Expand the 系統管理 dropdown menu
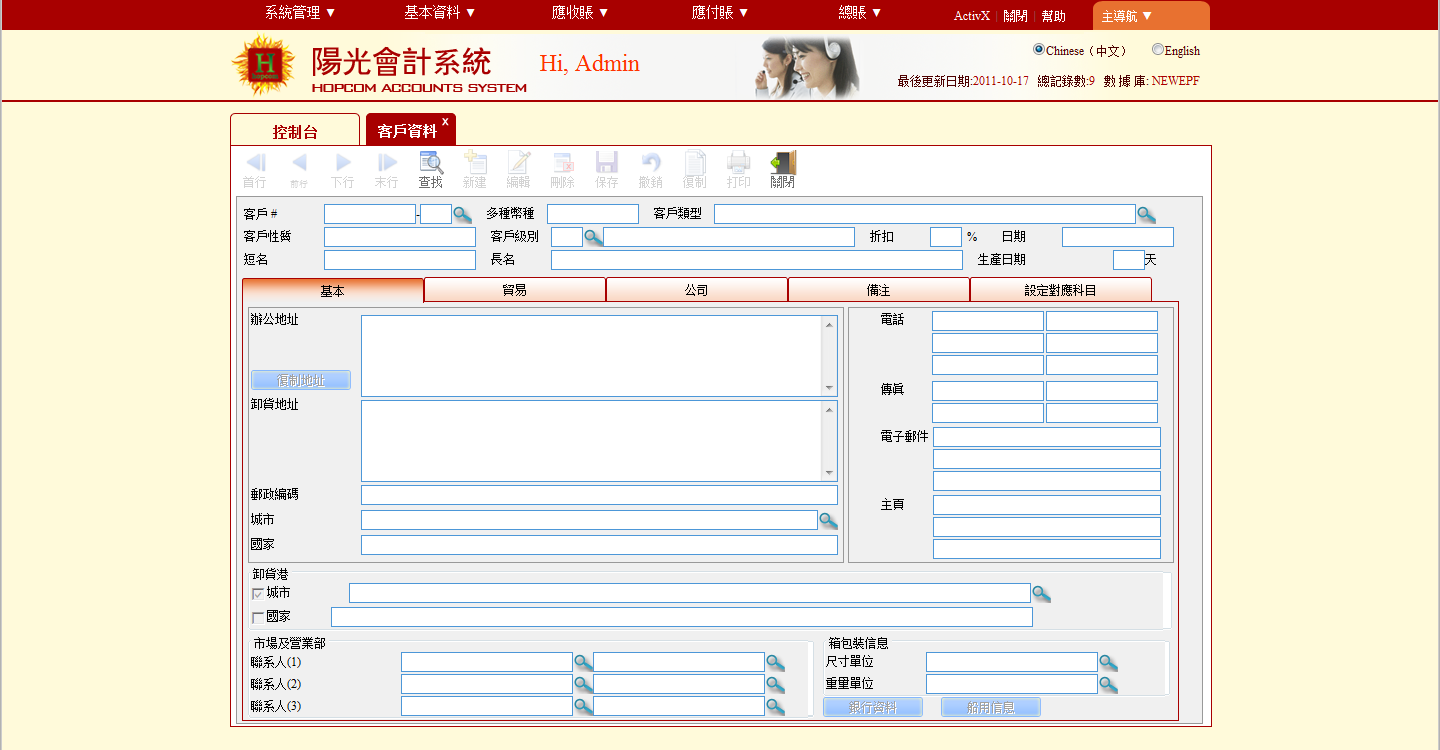Viewport: 1440px width, 750px height. pyautogui.click(x=300, y=13)
